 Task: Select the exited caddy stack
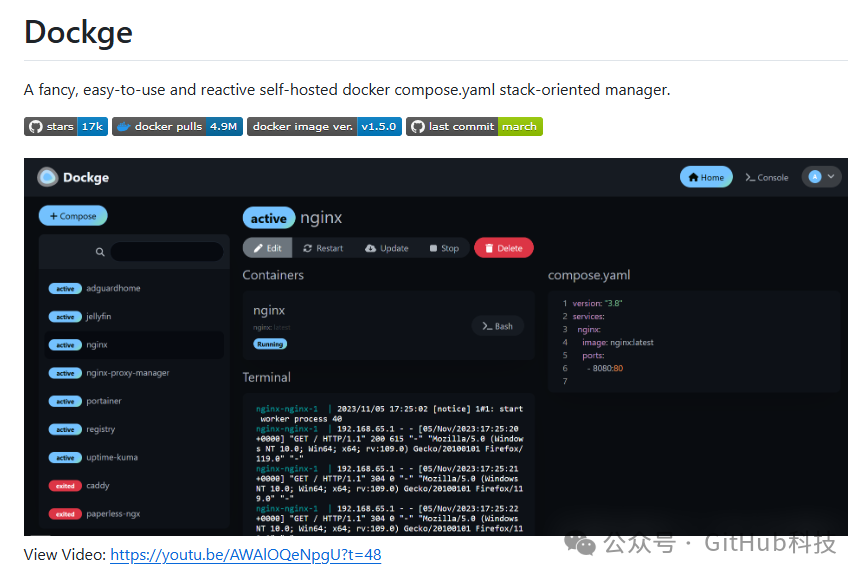134,486
